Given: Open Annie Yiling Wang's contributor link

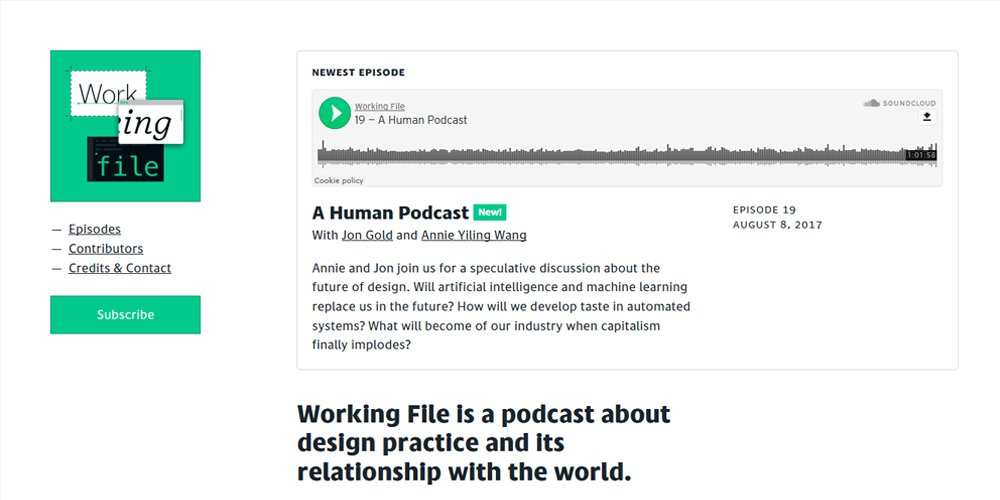Looking at the screenshot, I should click(474, 235).
